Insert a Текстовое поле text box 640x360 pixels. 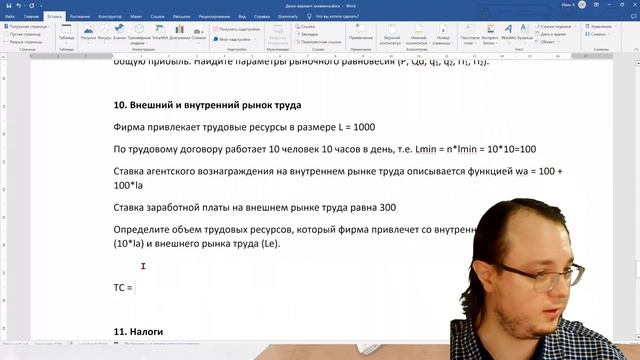coord(470,34)
